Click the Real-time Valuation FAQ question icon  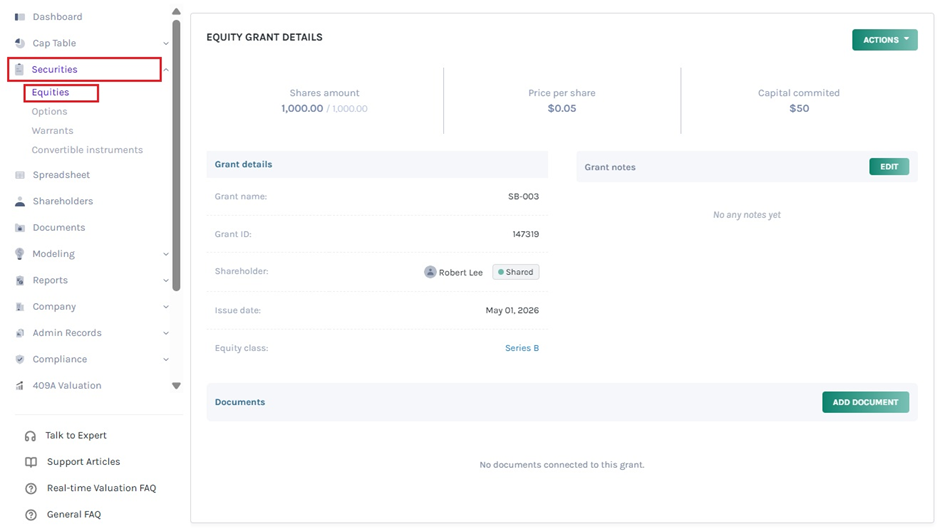click(31, 488)
